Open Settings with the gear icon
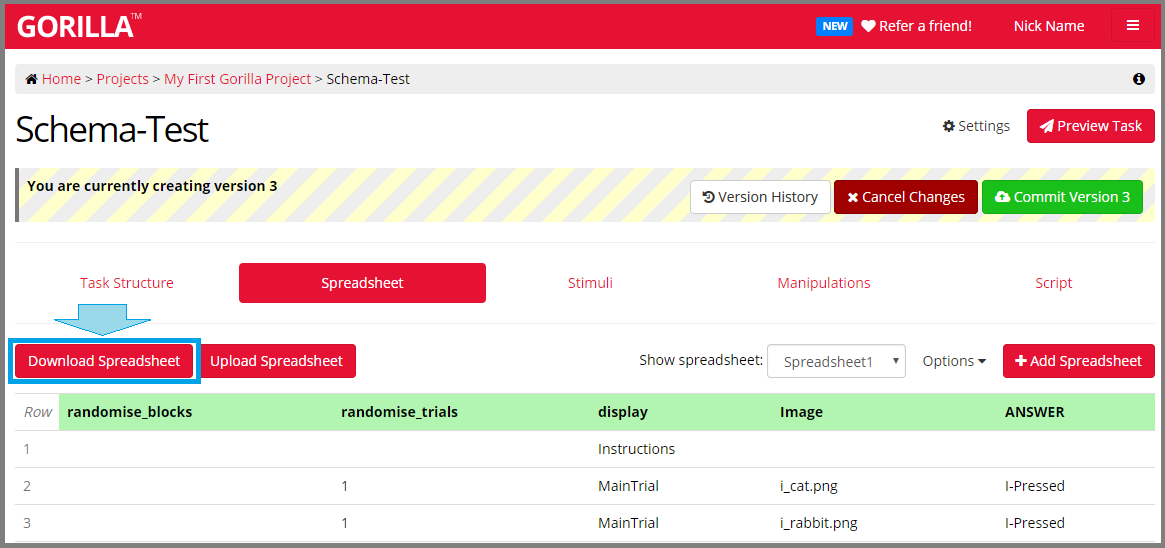The image size is (1165, 548). (976, 126)
